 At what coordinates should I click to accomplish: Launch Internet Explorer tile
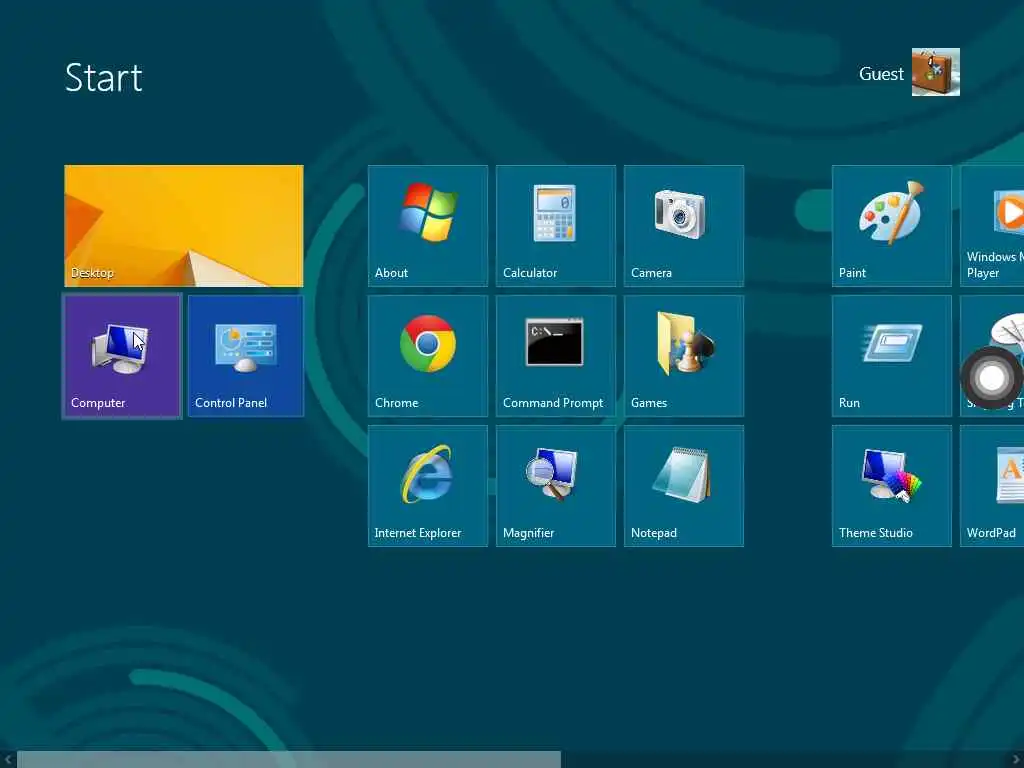point(428,486)
